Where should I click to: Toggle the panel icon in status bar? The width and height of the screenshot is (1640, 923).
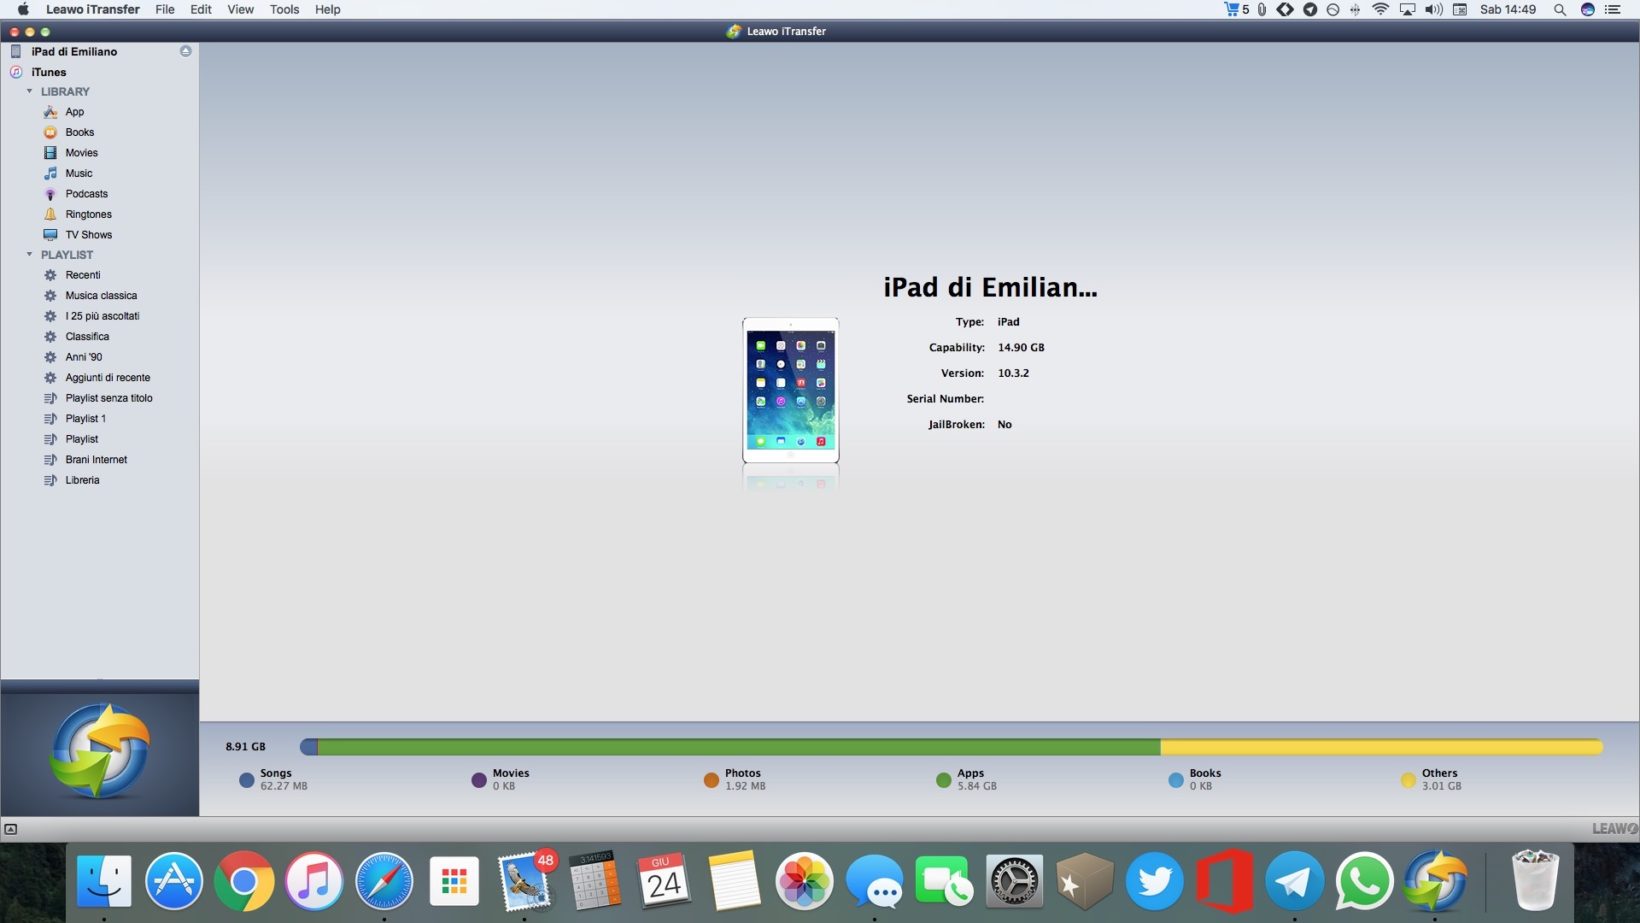pos(11,829)
